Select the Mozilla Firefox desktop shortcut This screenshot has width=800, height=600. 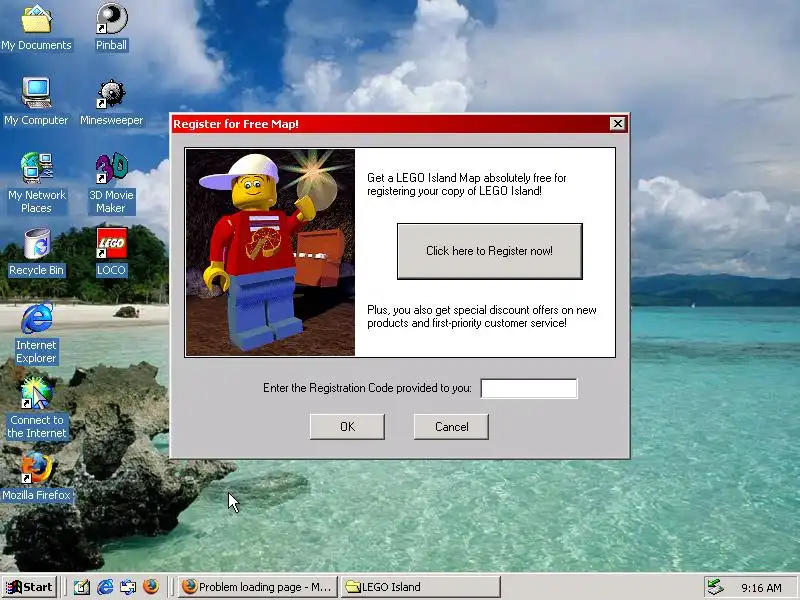[x=36, y=477]
